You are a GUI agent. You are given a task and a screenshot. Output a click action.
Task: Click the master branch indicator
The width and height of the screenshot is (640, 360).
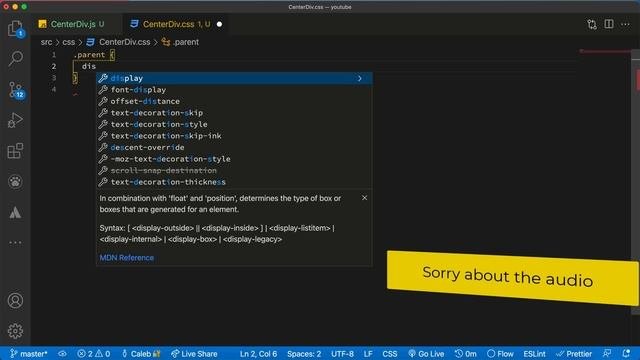[29, 354]
